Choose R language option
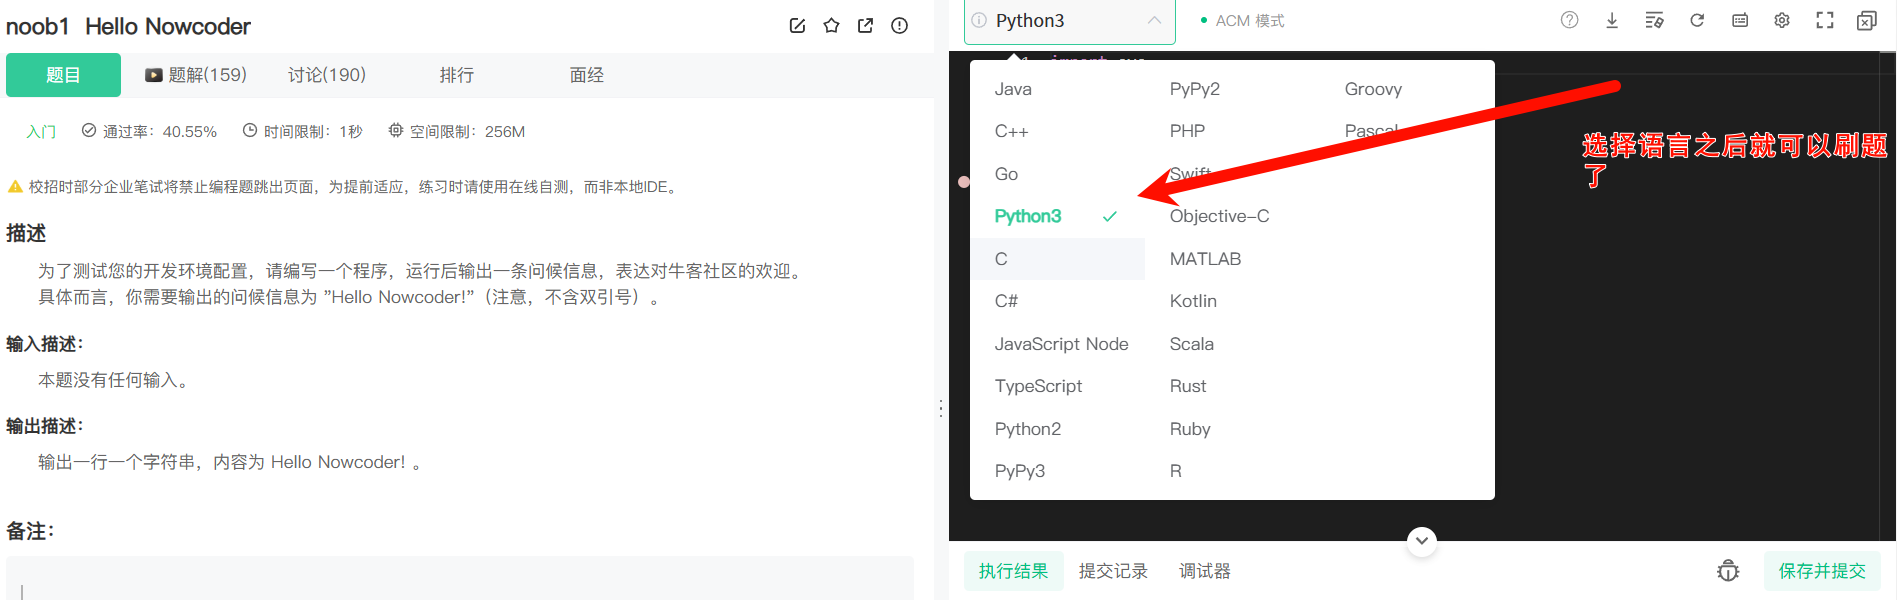This screenshot has width=1897, height=600. [x=1176, y=471]
